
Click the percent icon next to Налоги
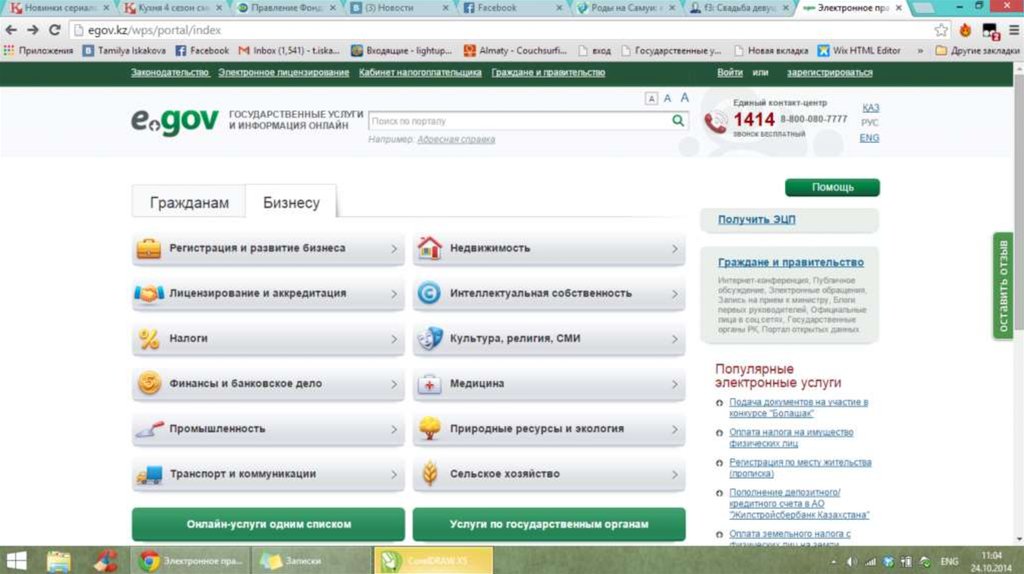click(x=149, y=339)
